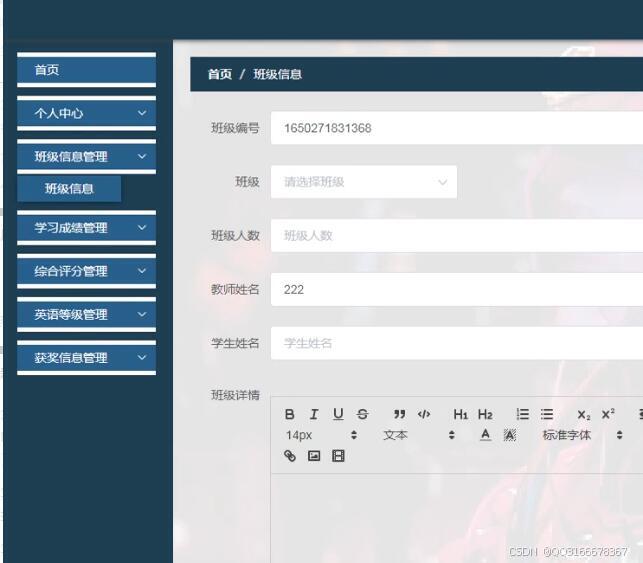Viewport: 643px width, 563px height.
Task: Expand the 学习成绩管理 sidebar menu
Action: [87, 228]
